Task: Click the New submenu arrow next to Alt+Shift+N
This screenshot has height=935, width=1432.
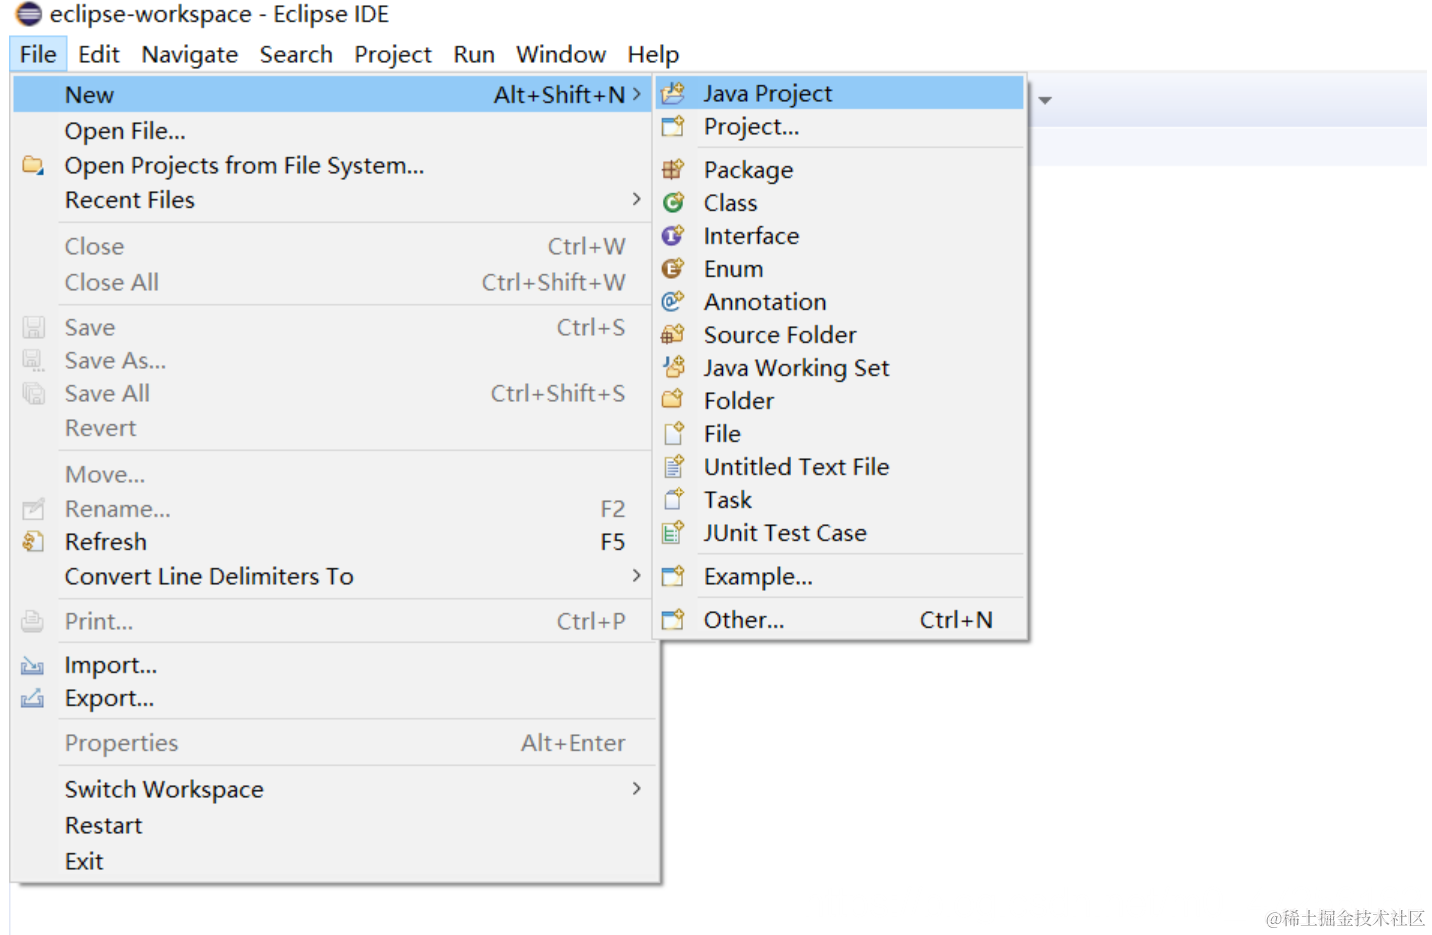Action: 636,93
